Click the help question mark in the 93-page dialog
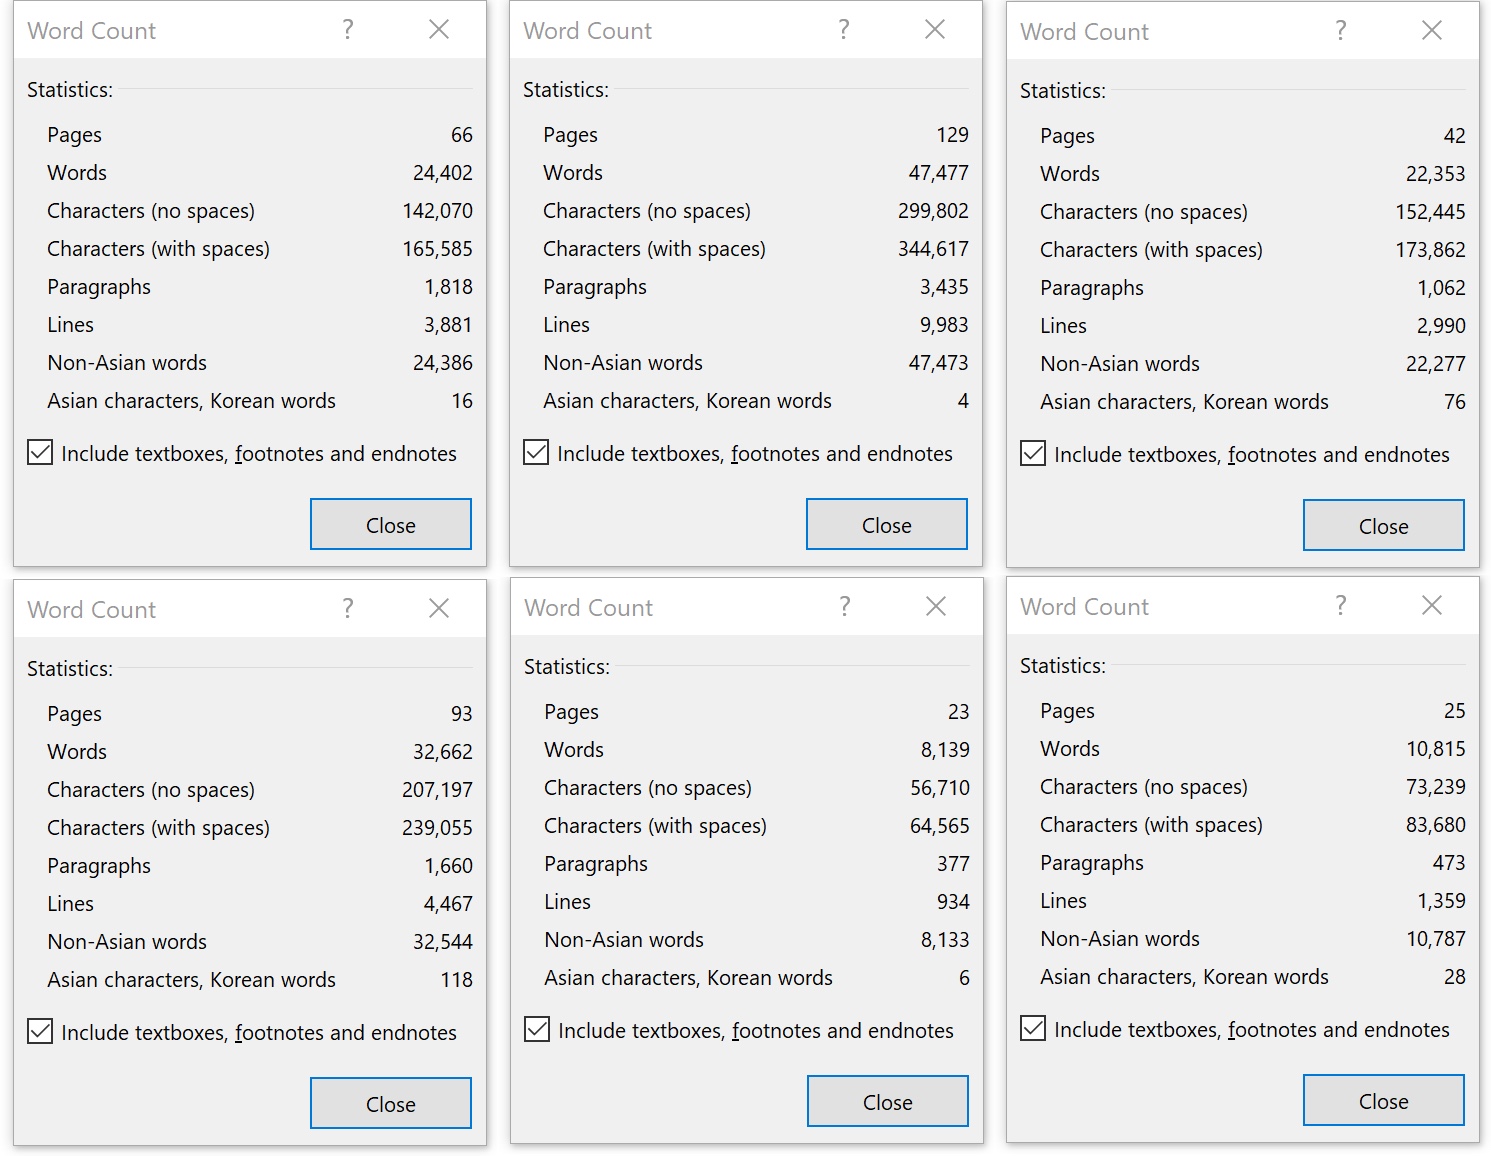1491x1156 pixels. (348, 609)
